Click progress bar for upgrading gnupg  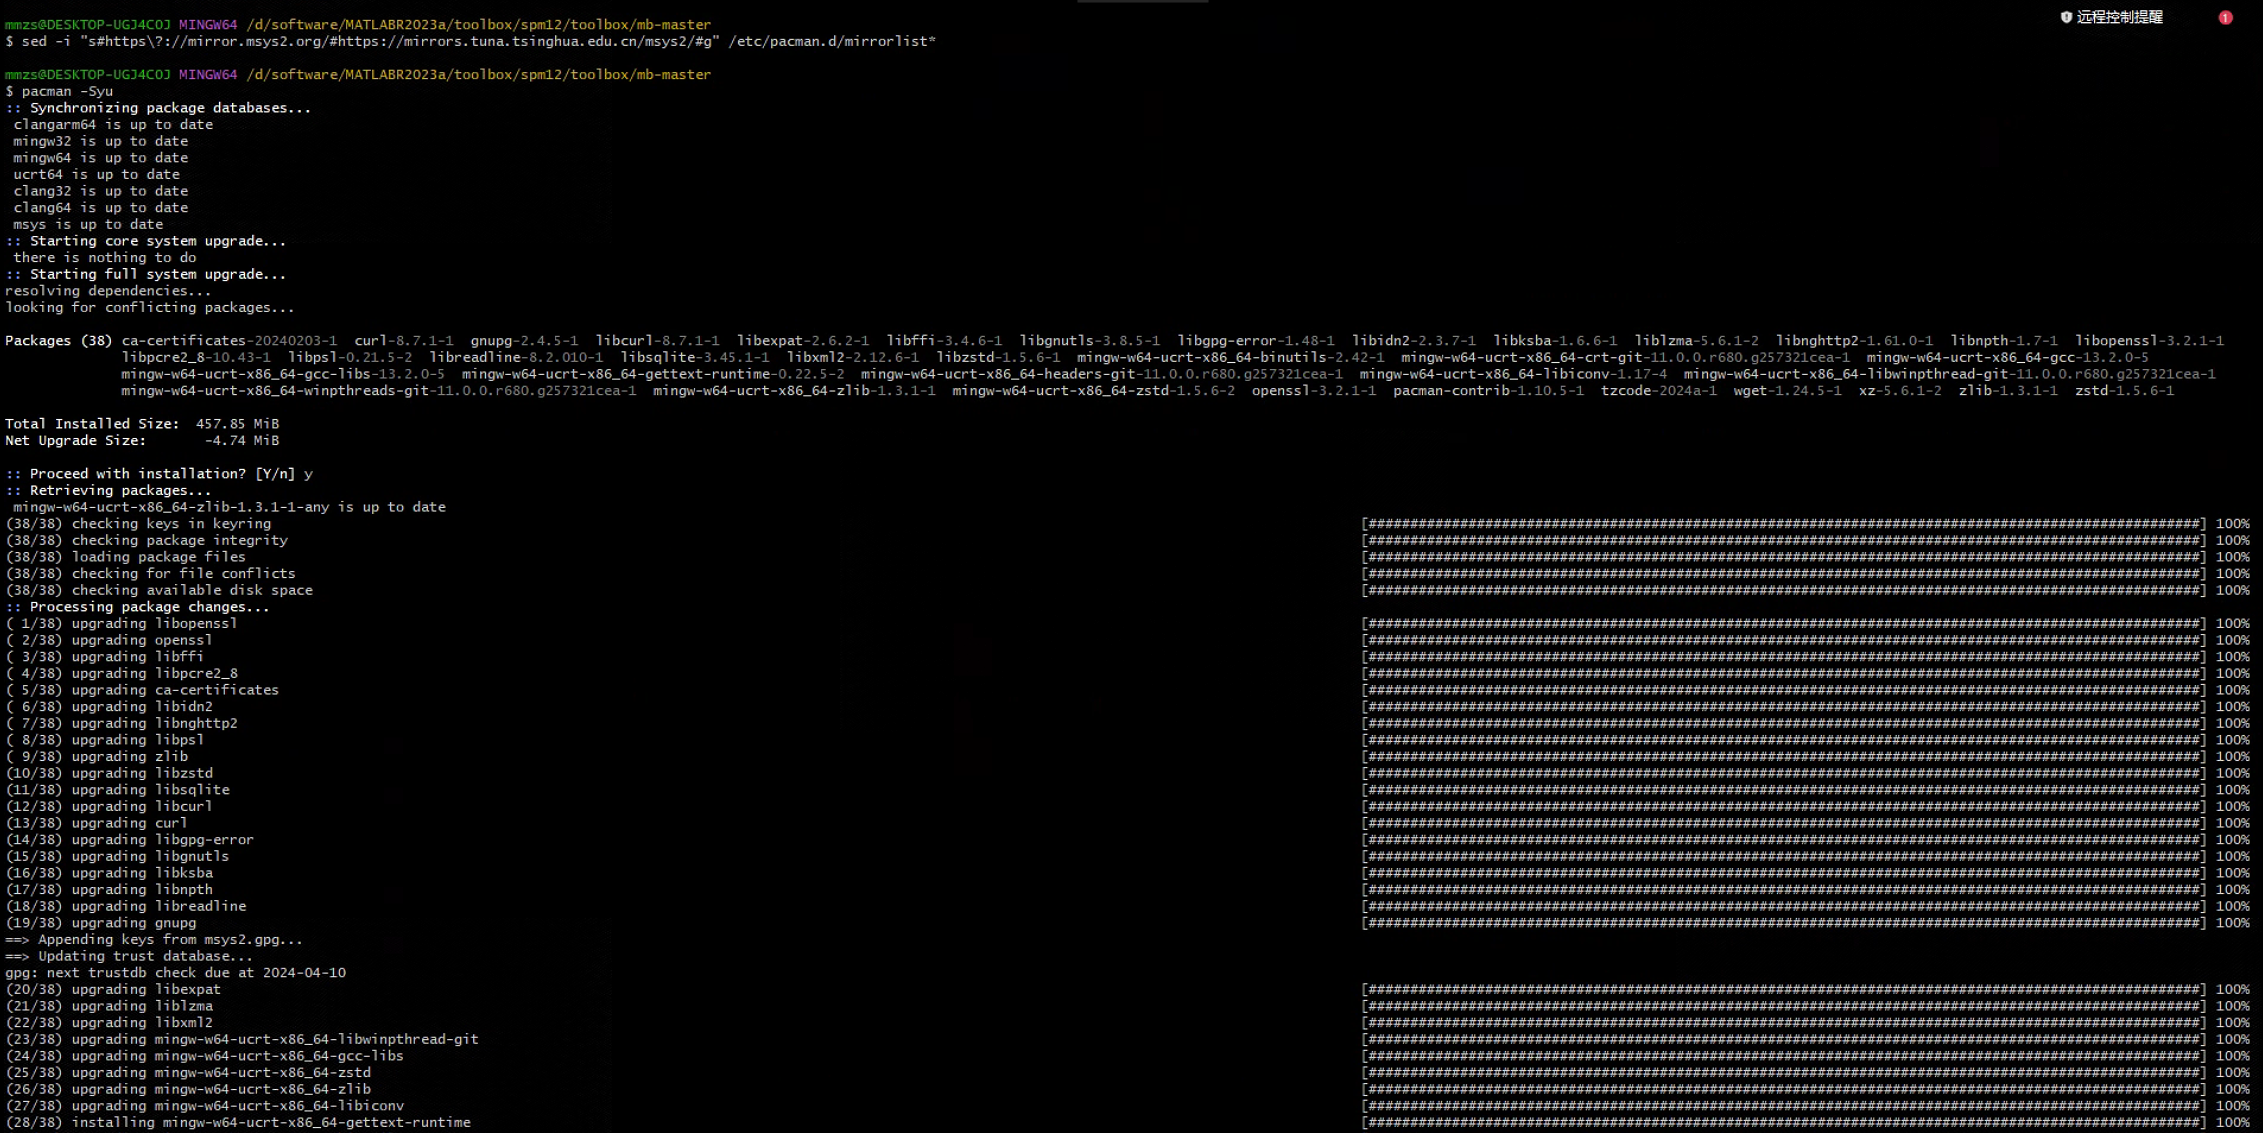pos(1783,923)
